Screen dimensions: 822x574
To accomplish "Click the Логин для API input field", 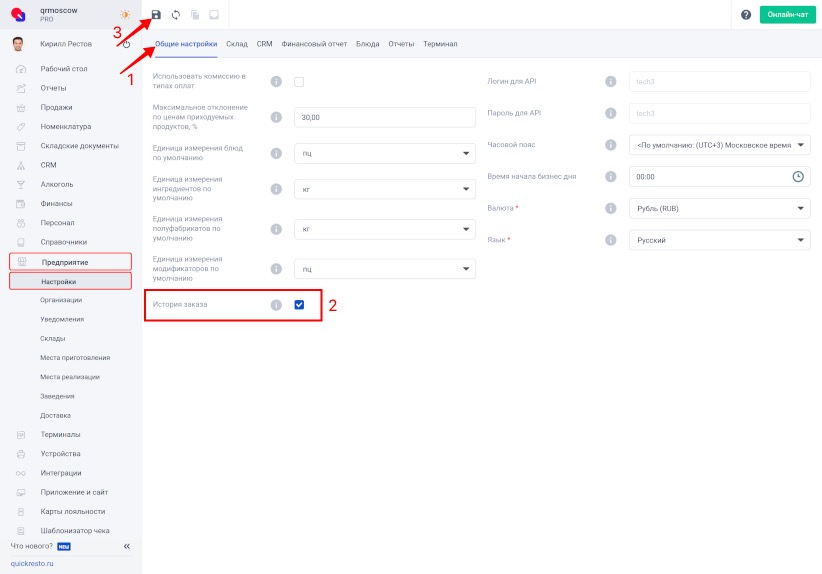I will 719,82.
